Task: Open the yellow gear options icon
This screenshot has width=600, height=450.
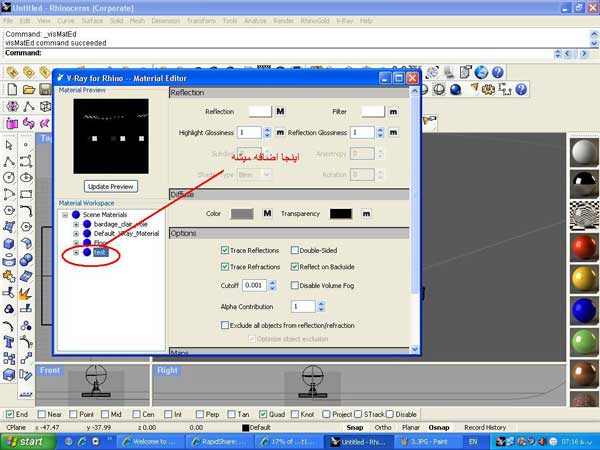Action: pos(488,90)
